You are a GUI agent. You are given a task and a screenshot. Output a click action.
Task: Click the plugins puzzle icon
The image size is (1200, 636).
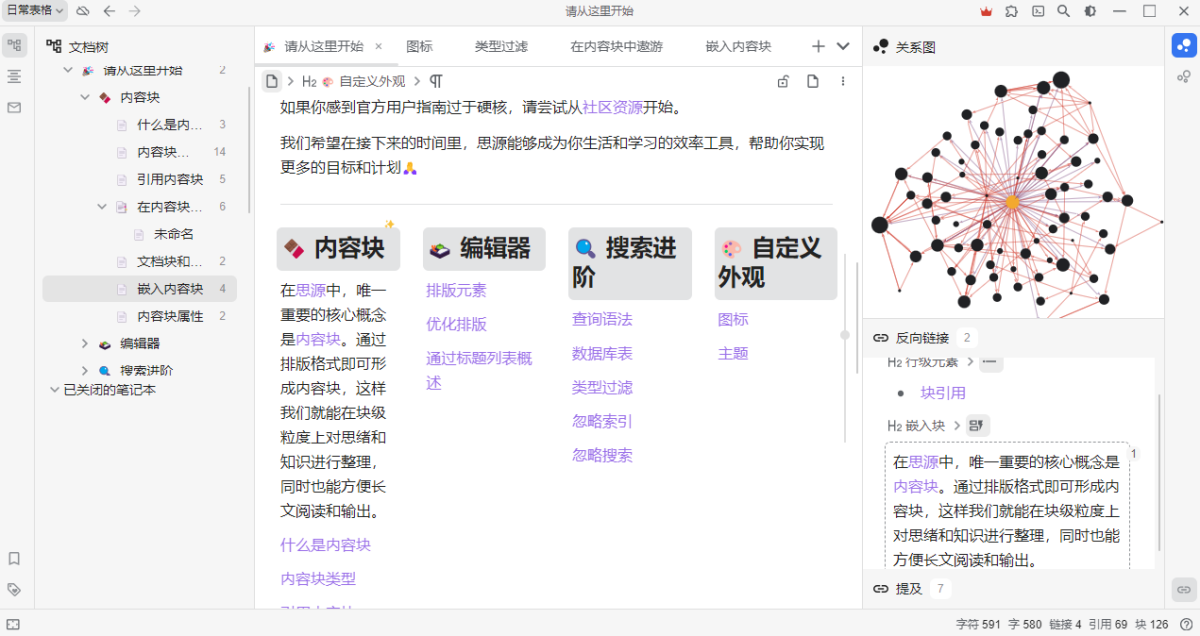coord(1013,12)
